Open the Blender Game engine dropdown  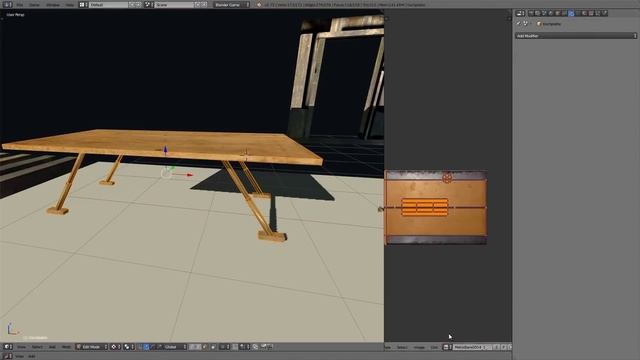click(x=231, y=4)
